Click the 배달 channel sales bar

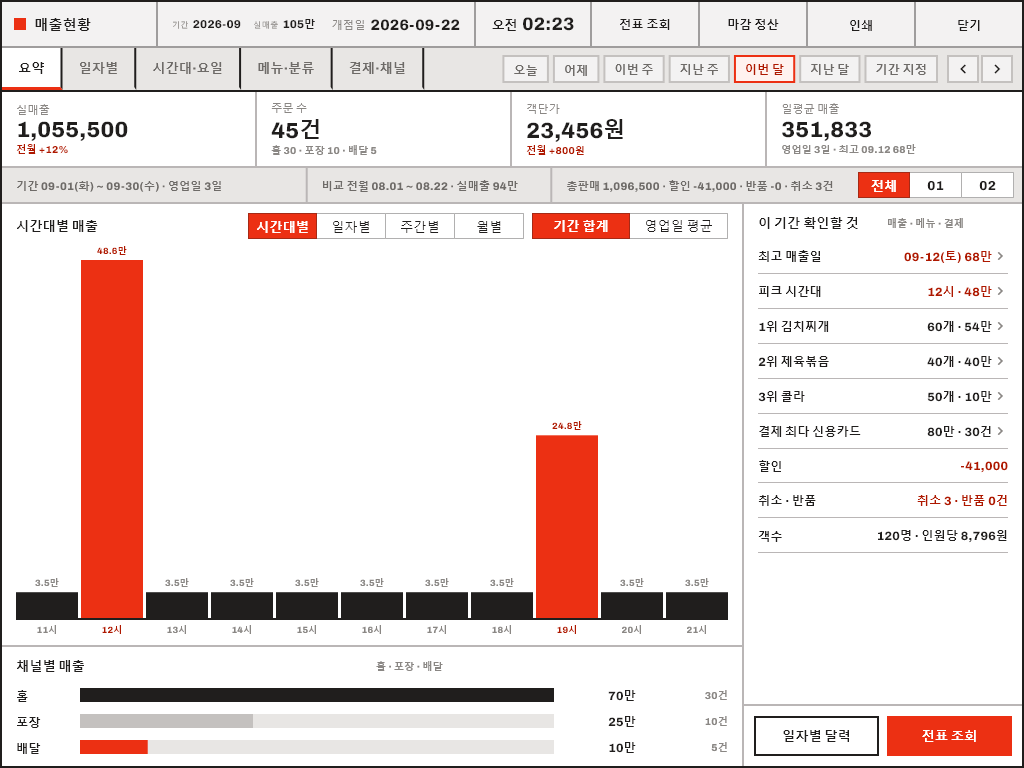pos(317,747)
